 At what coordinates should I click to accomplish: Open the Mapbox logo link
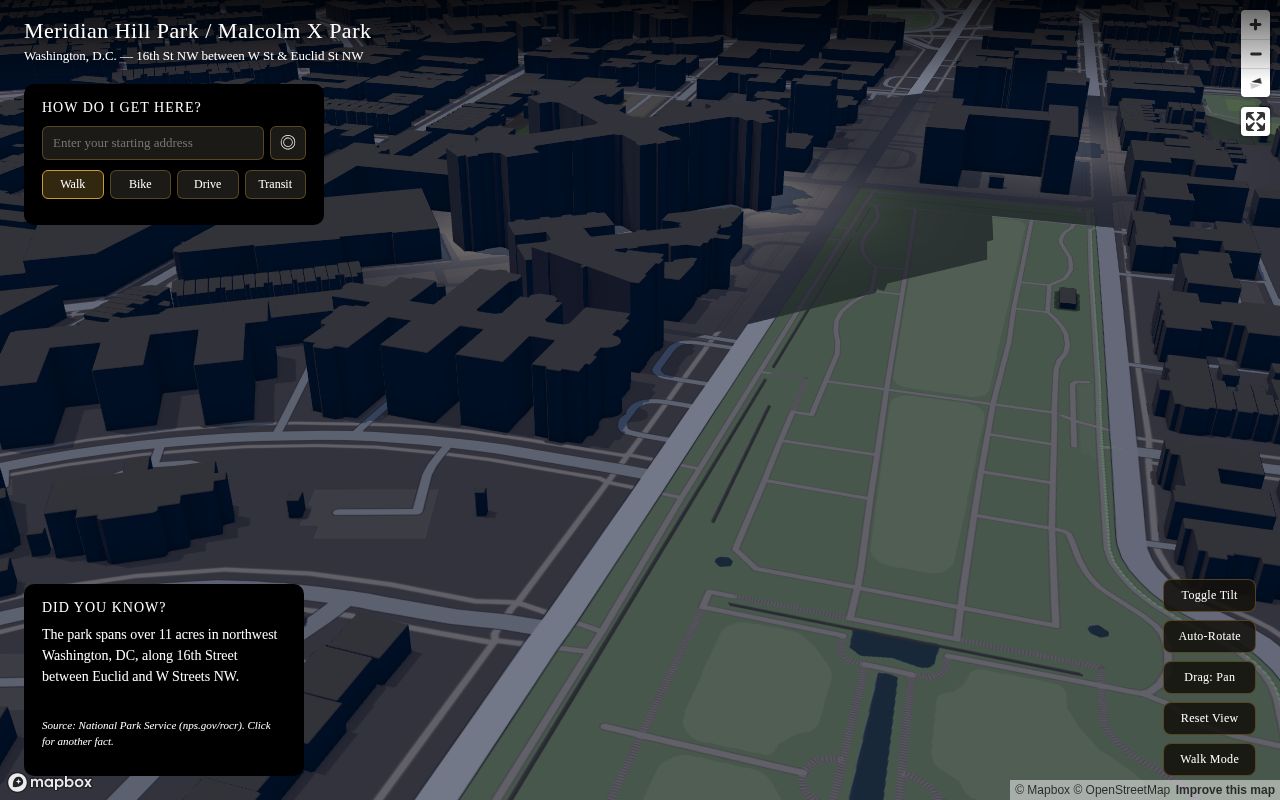pyautogui.click(x=50, y=782)
